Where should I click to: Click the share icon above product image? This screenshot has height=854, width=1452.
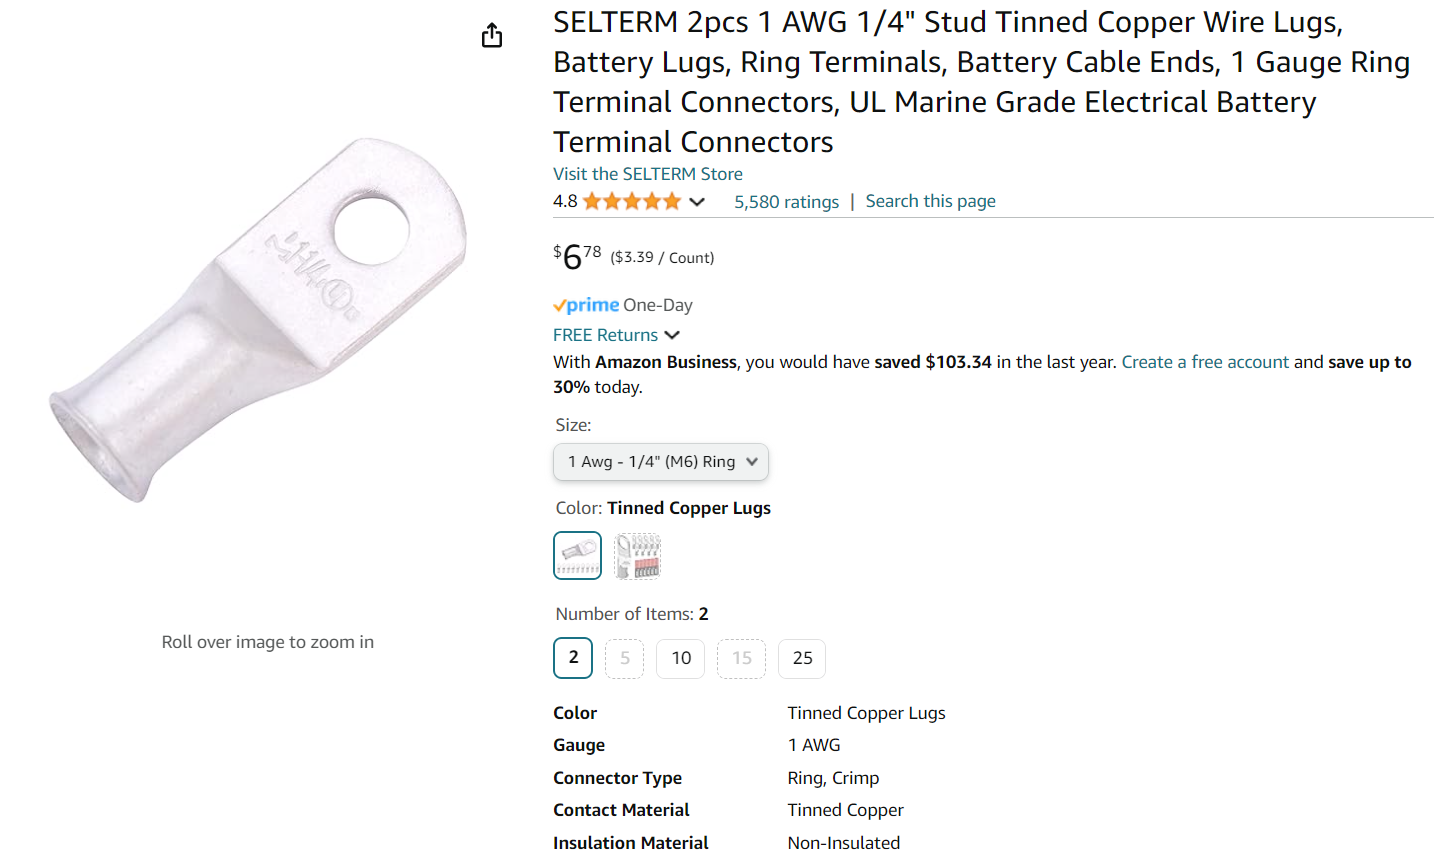pyautogui.click(x=492, y=36)
